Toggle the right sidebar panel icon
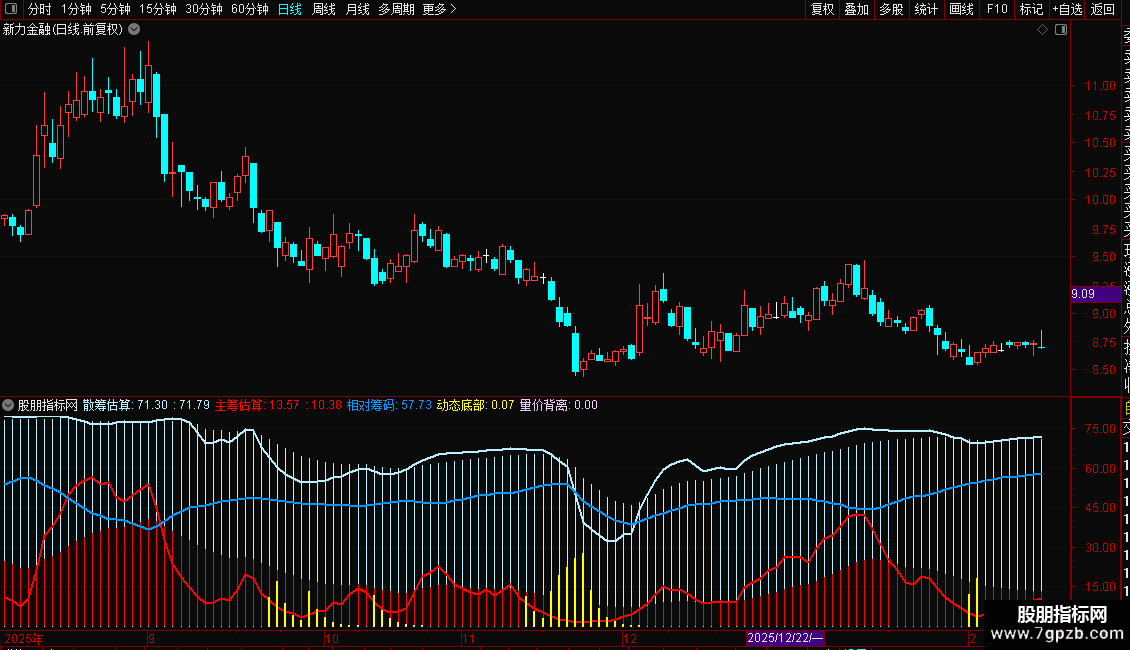The image size is (1130, 650). click(x=1061, y=30)
